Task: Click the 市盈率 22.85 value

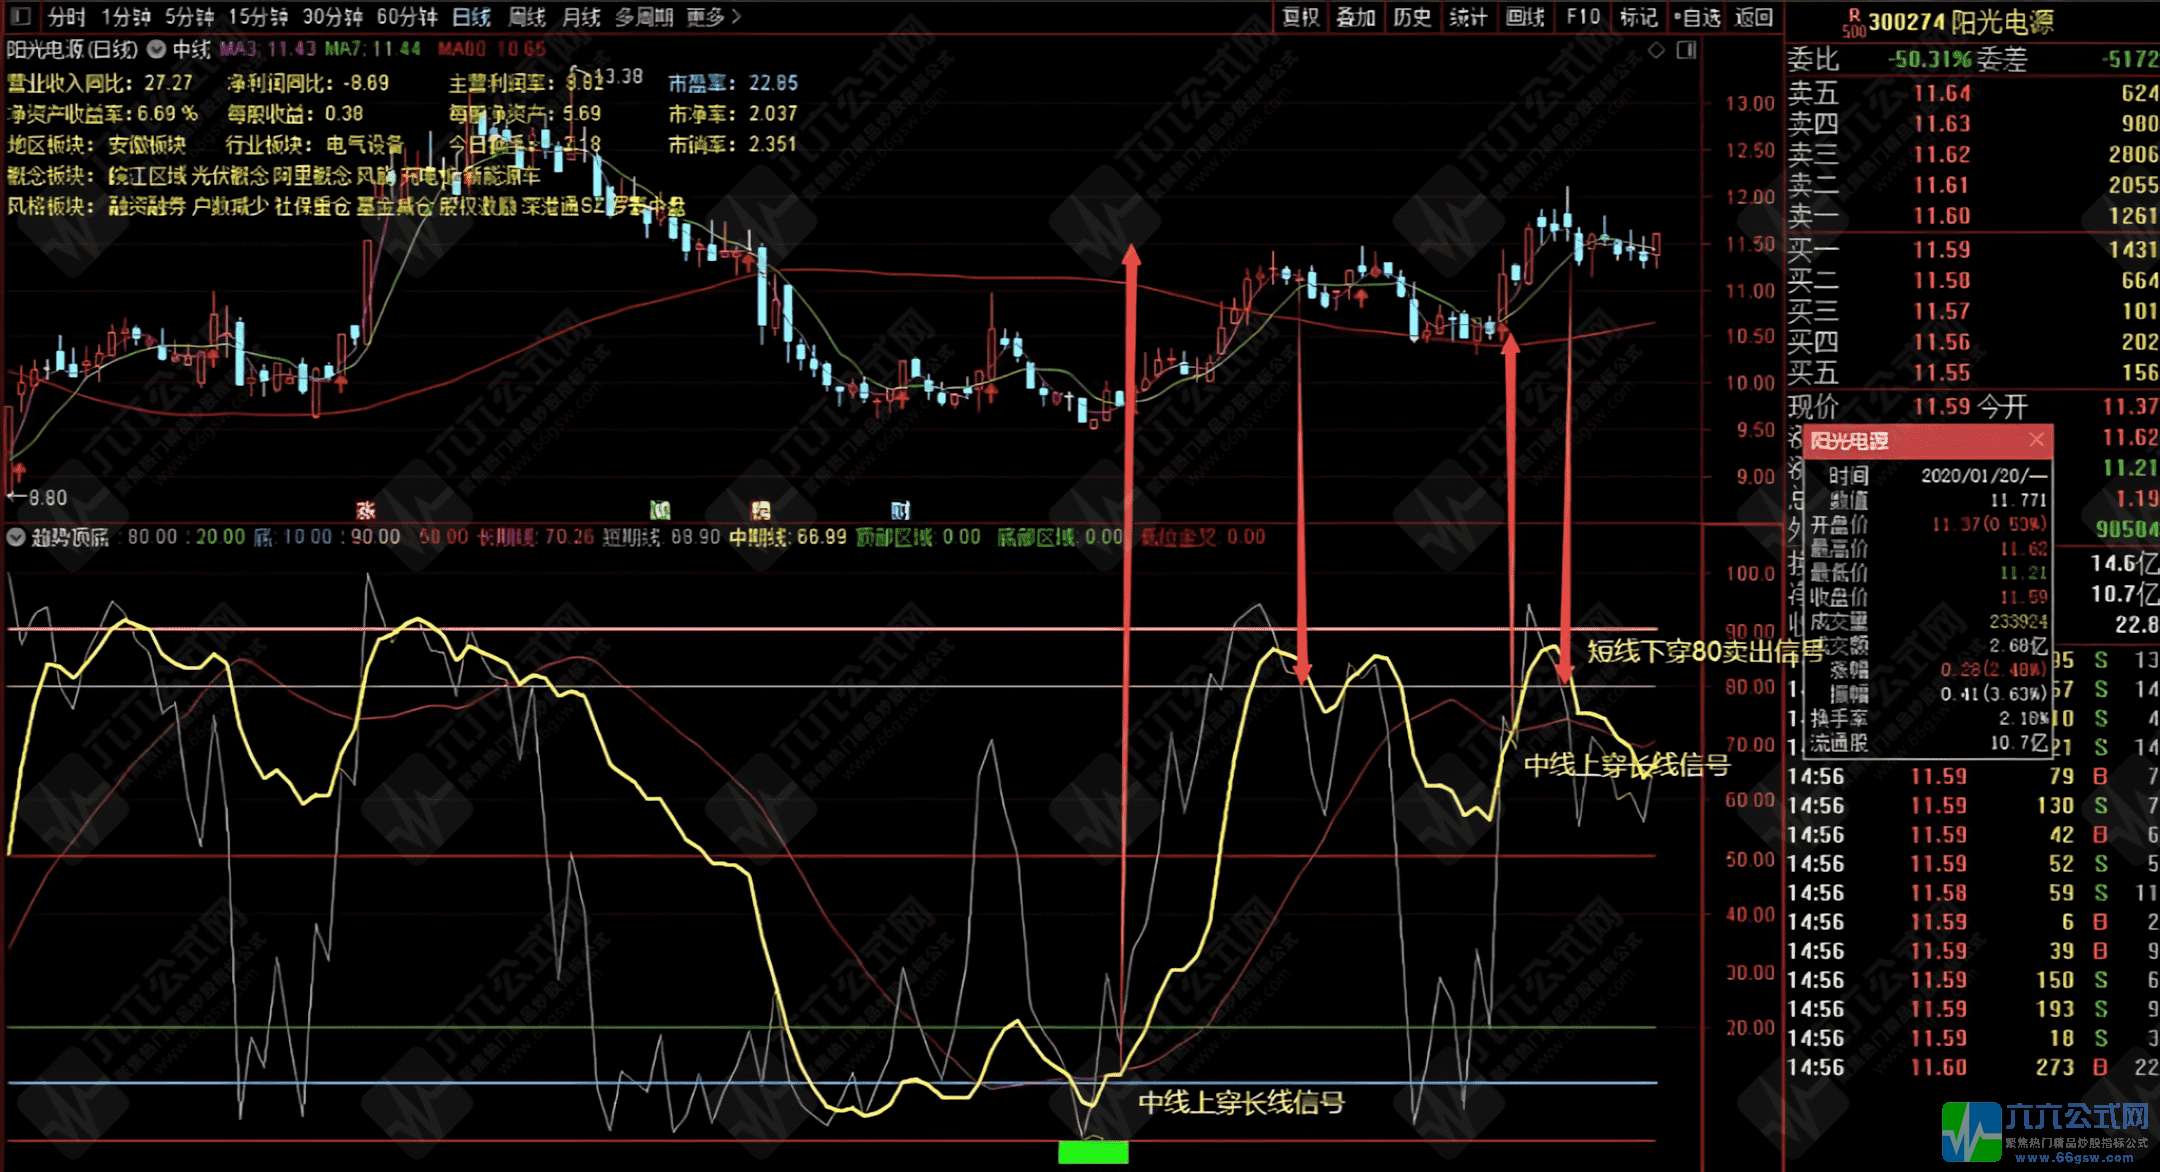Action: pos(773,83)
